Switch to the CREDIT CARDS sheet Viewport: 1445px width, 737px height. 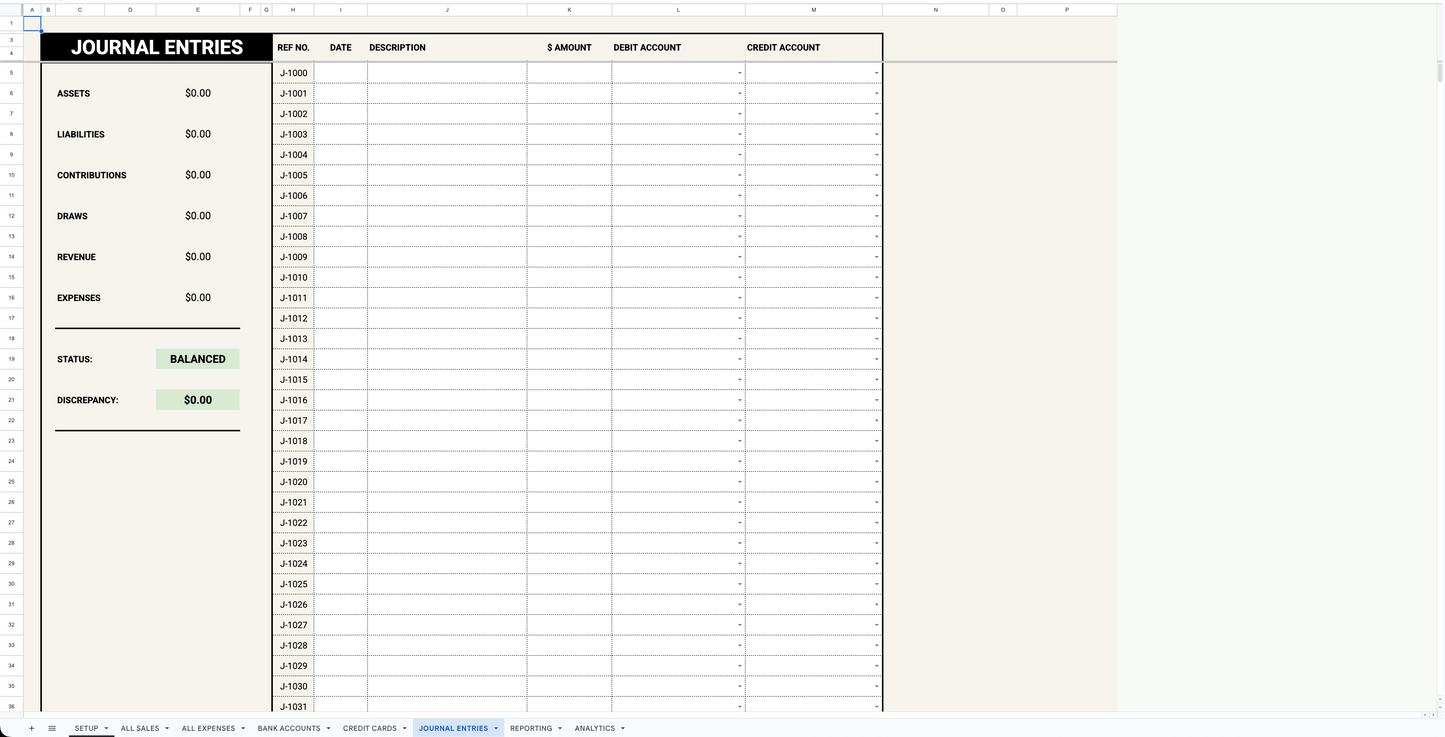point(368,728)
